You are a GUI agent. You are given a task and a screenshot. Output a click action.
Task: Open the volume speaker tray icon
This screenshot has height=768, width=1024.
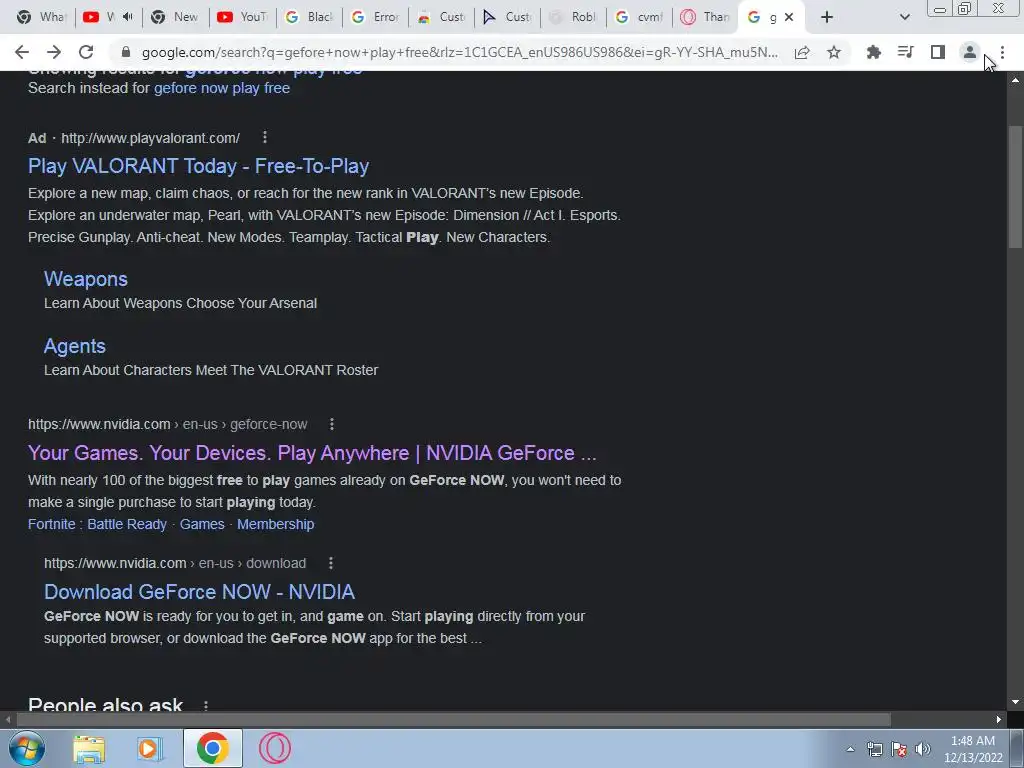click(x=923, y=749)
